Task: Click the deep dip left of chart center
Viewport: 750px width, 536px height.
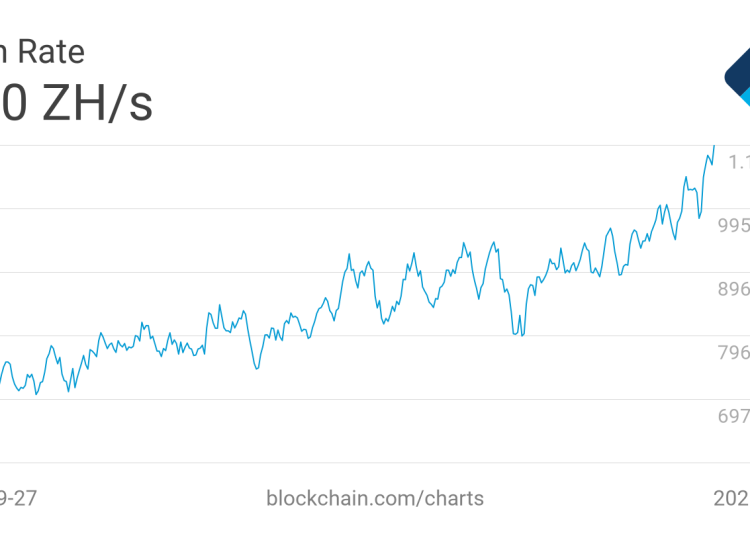Action: 257,368
